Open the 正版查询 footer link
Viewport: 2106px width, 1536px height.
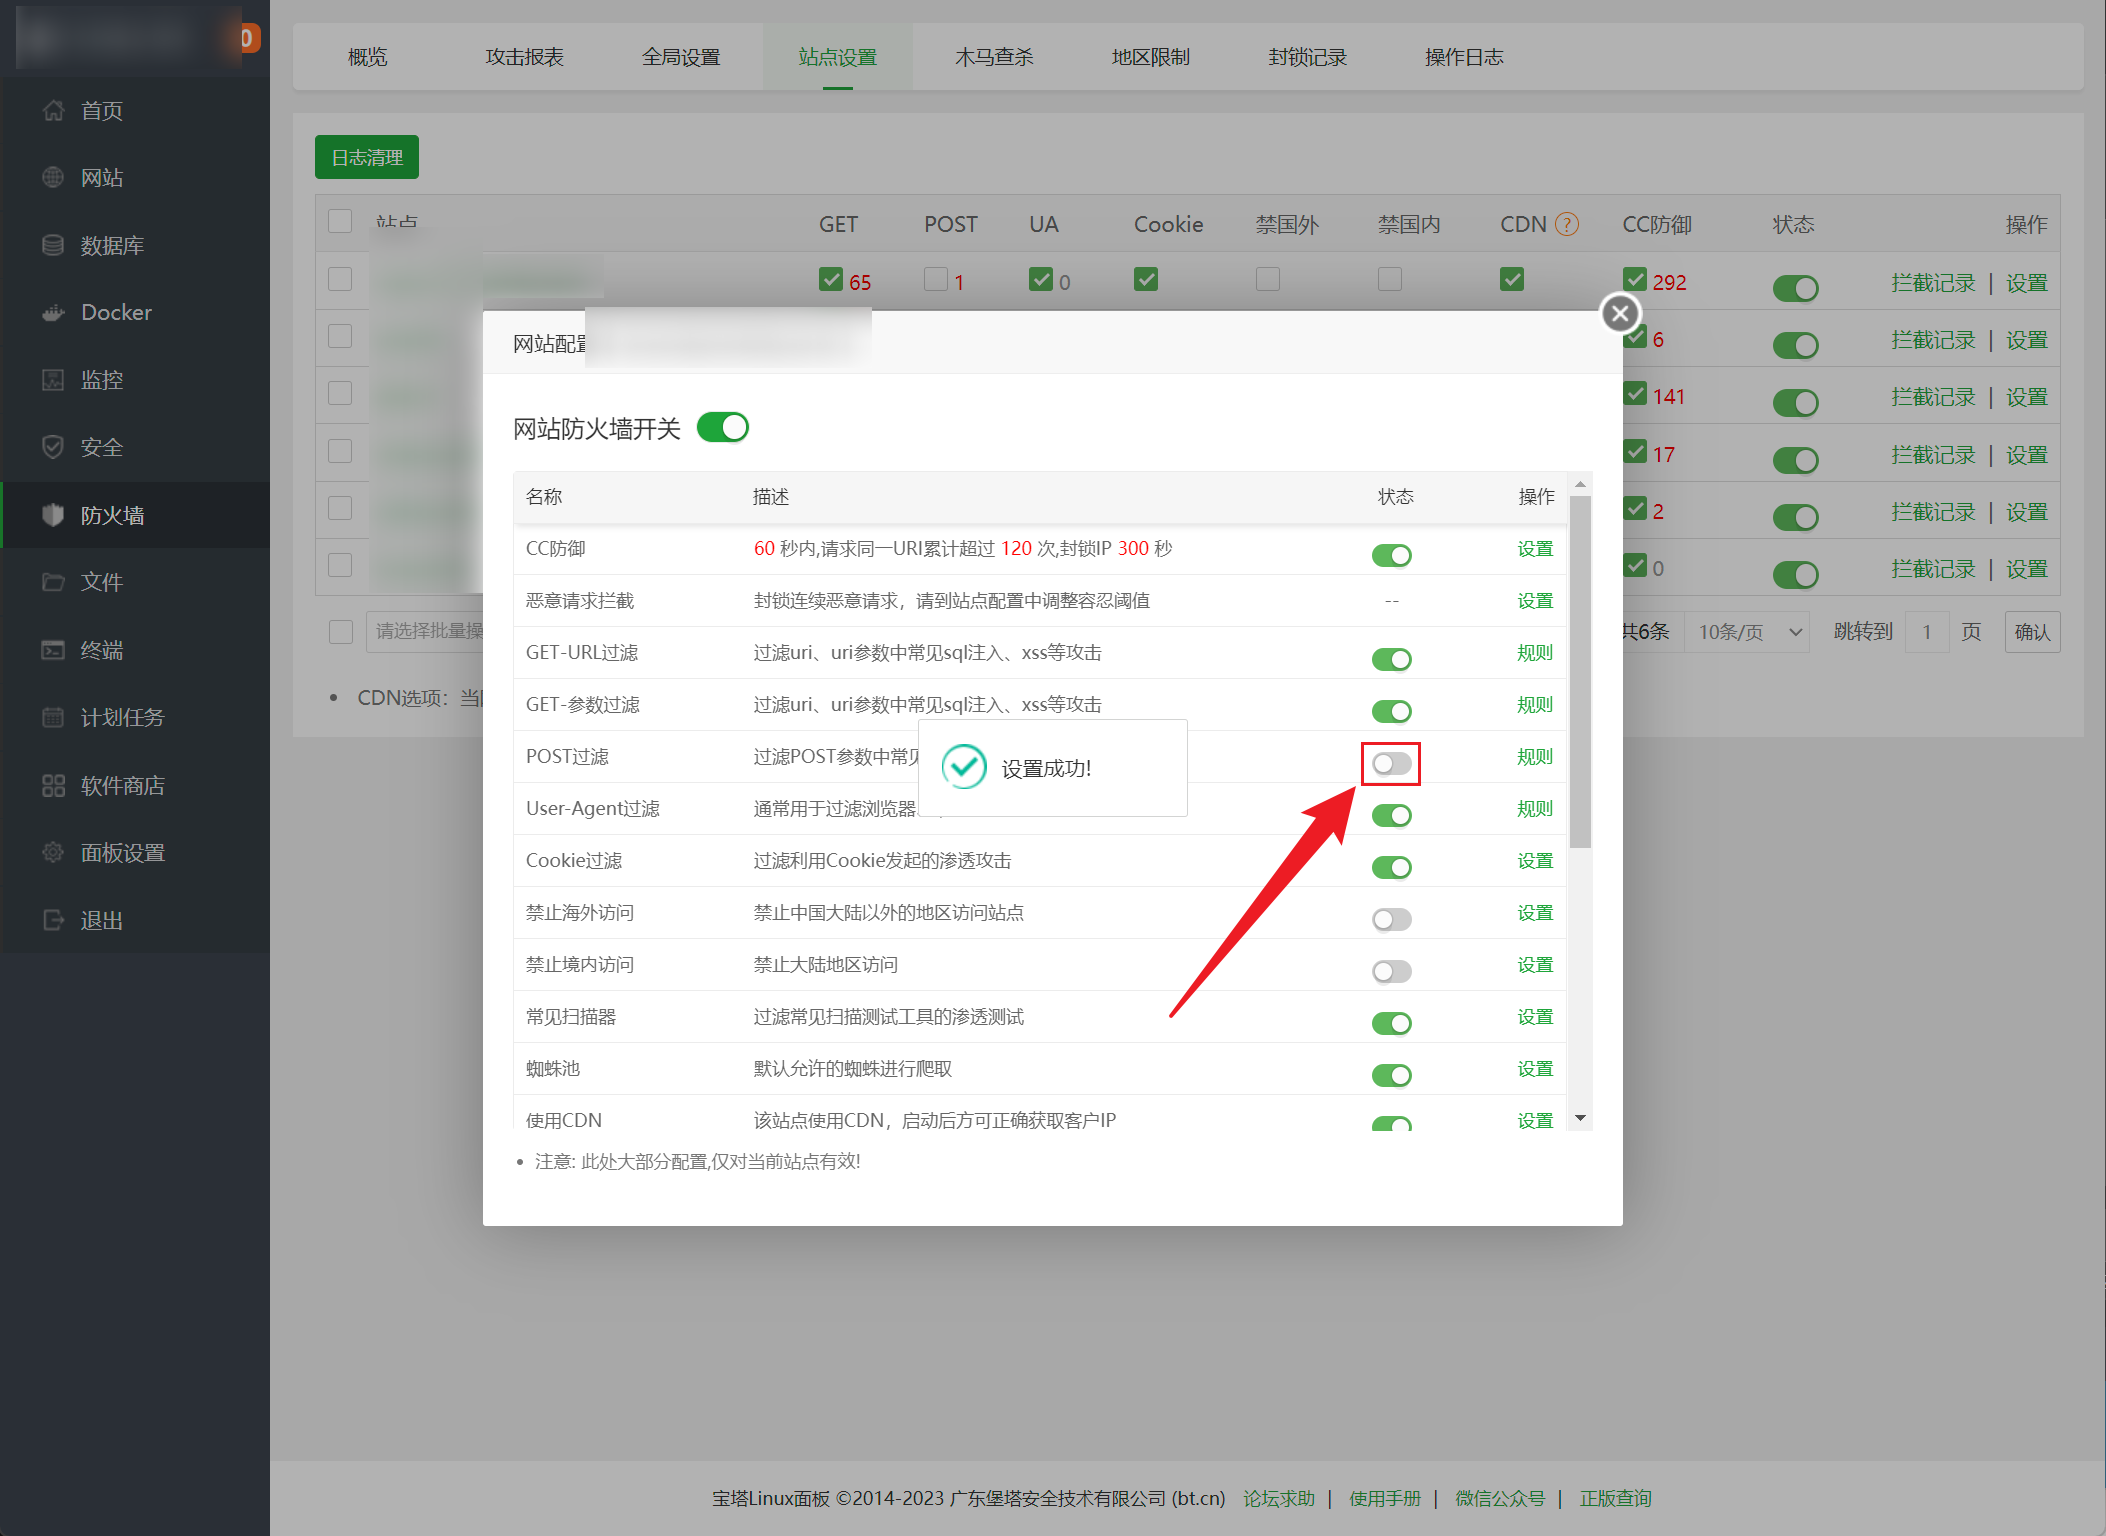(1616, 1498)
